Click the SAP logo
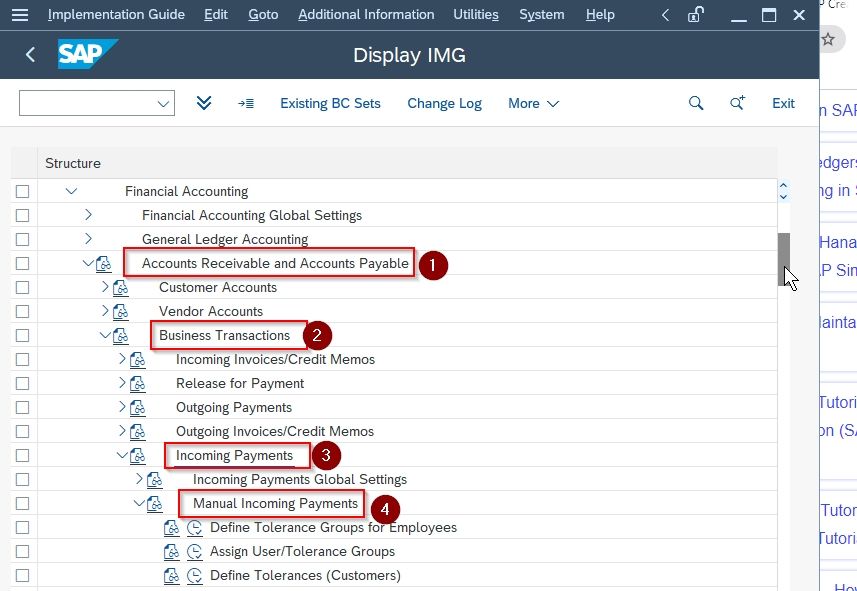 click(87, 54)
